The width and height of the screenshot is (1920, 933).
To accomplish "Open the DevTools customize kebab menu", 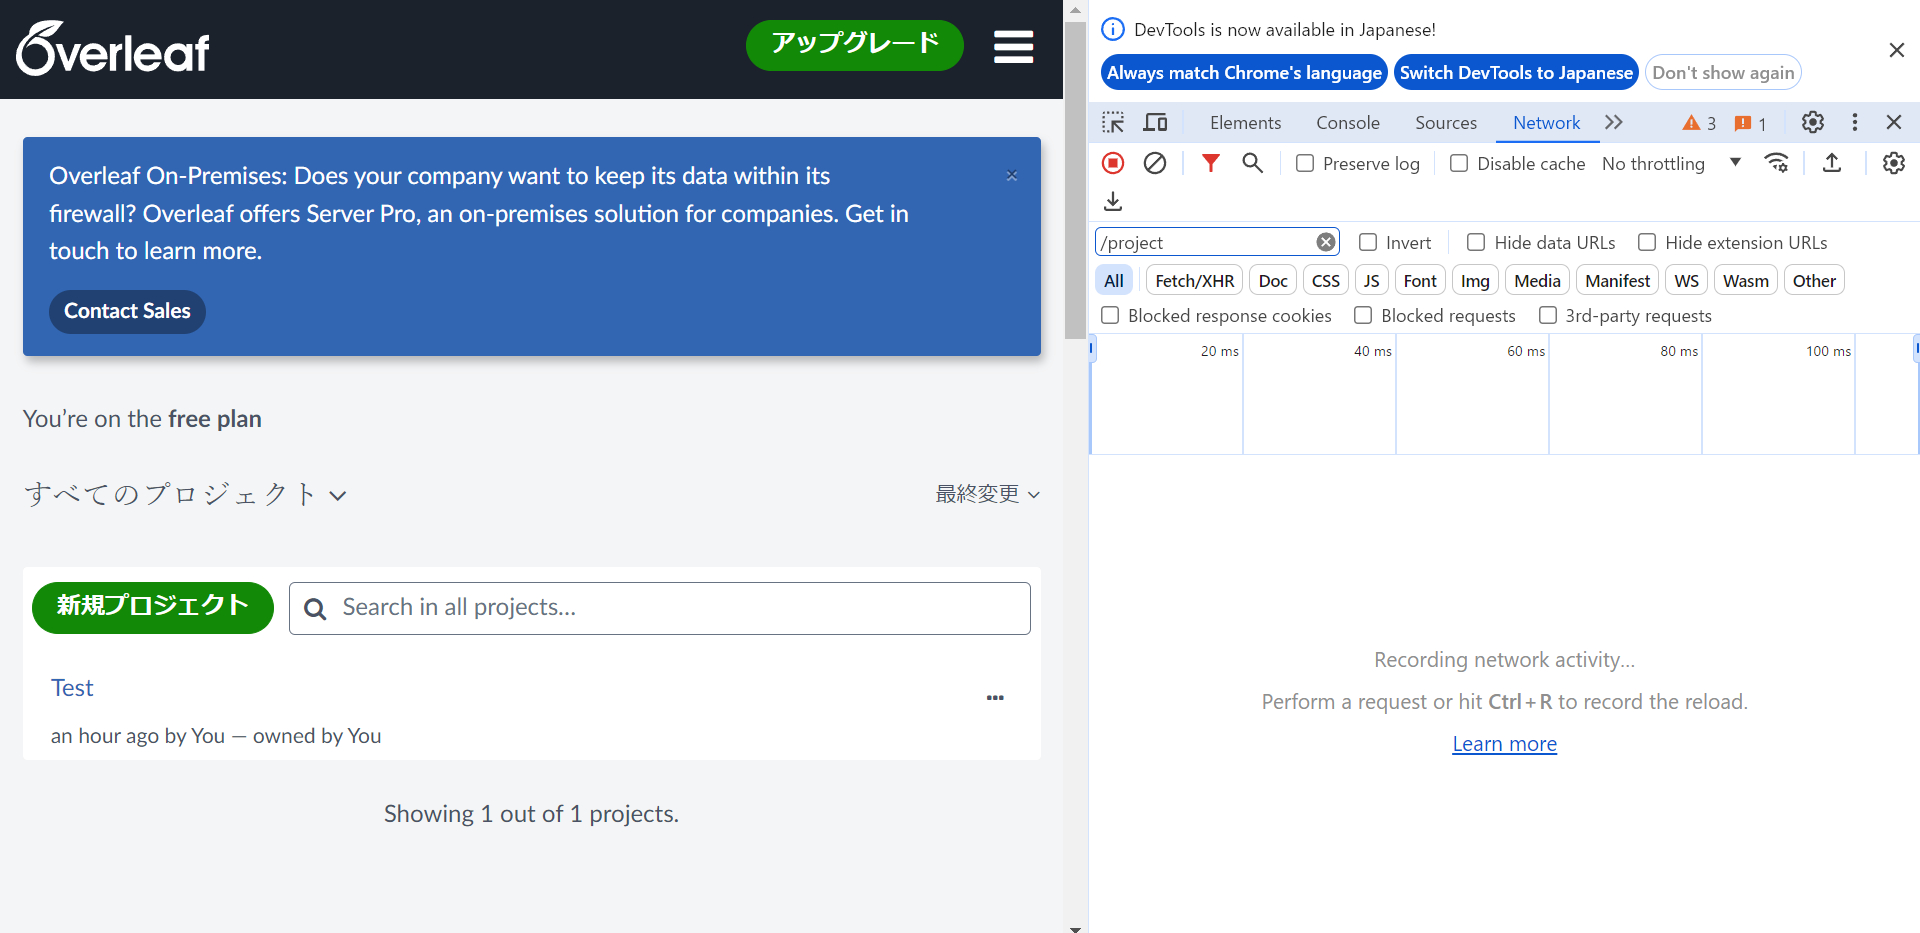I will 1855,122.
